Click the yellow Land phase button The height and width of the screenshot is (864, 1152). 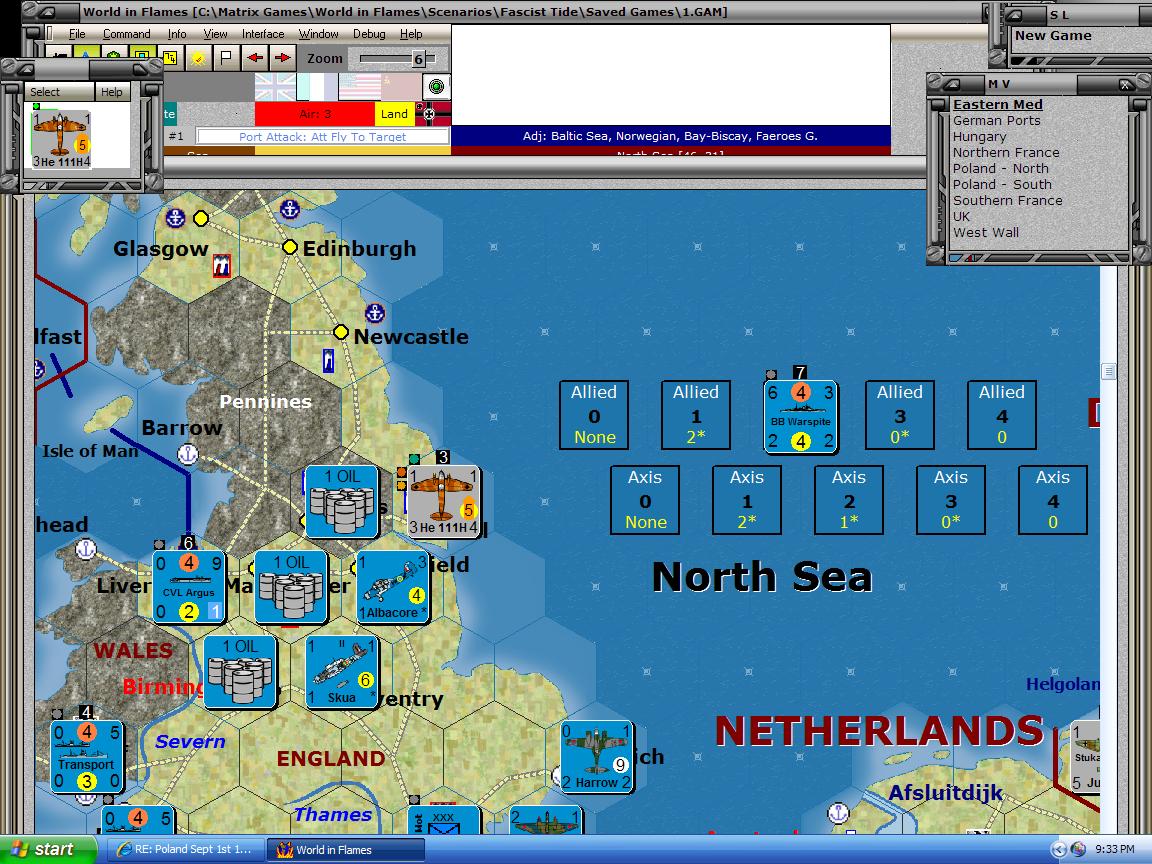[x=395, y=114]
